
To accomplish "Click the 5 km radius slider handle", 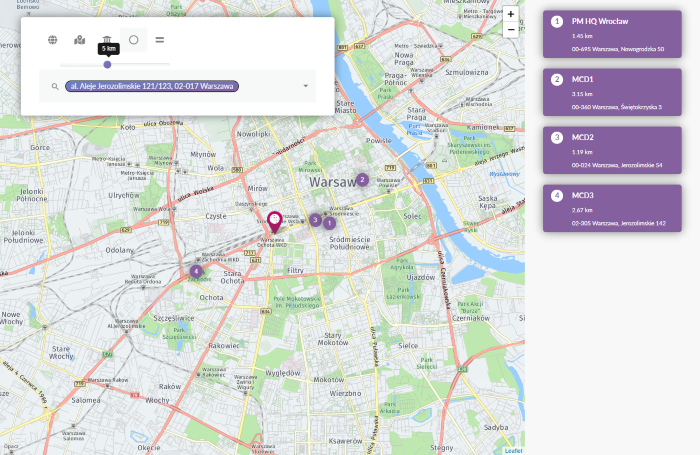I will click(x=108, y=65).
